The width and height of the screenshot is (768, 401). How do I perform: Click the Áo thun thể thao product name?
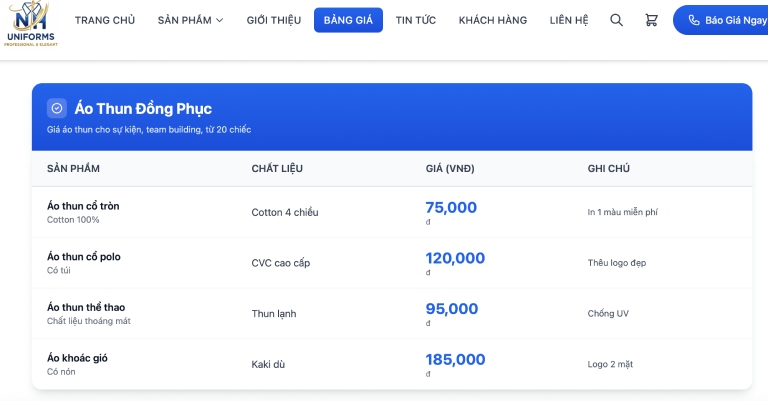point(86,307)
